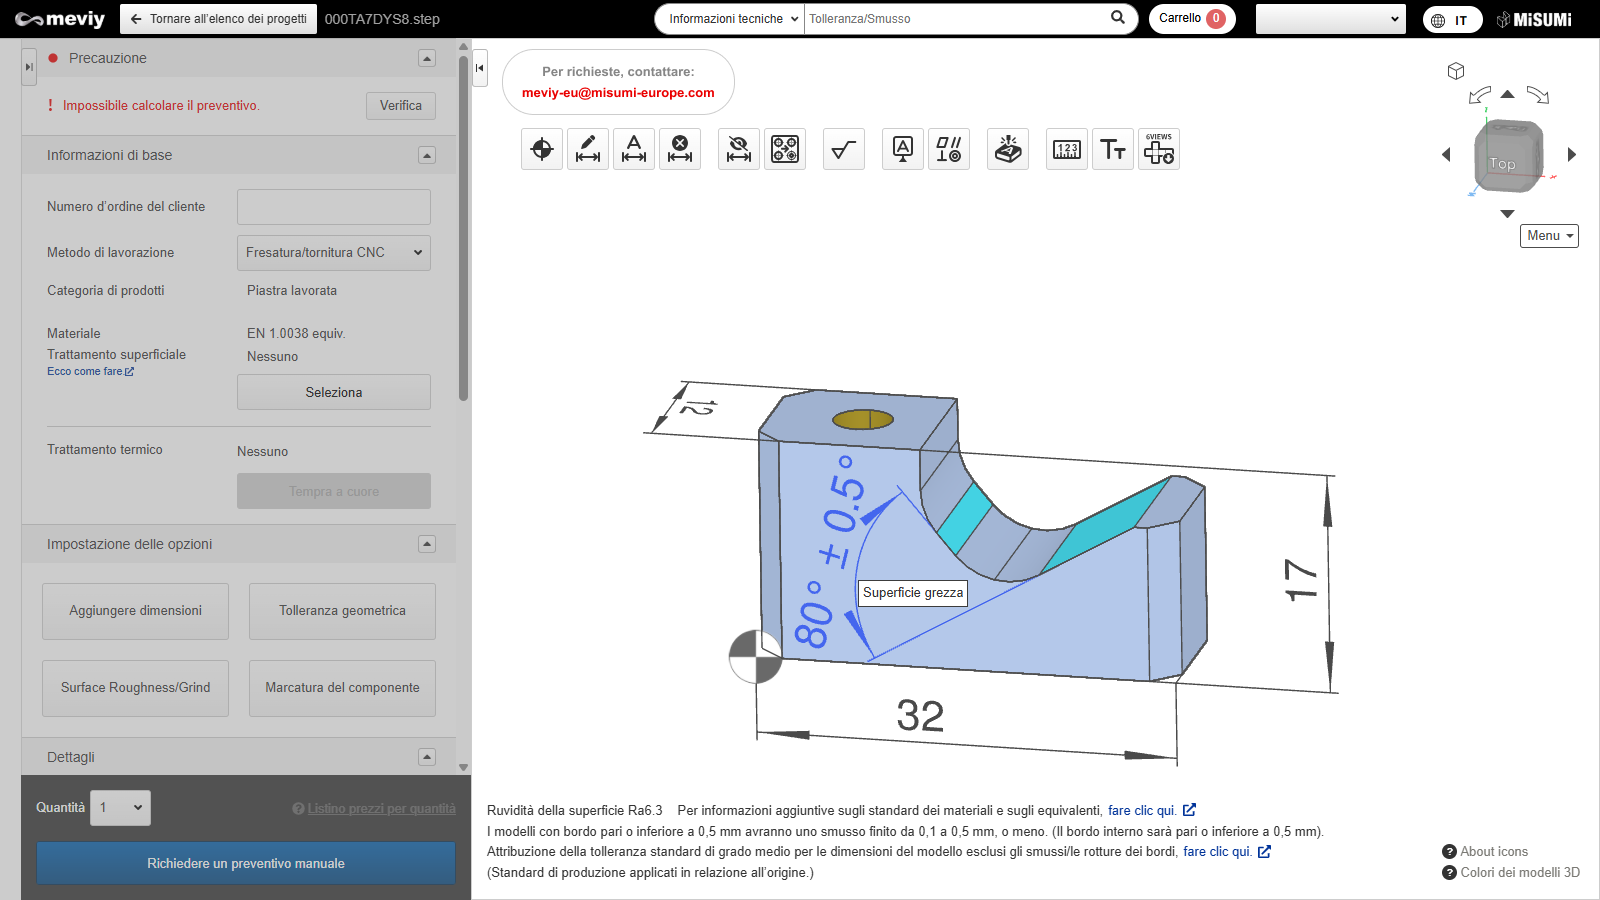Click the part marking engraving tool icon

tap(1008, 149)
